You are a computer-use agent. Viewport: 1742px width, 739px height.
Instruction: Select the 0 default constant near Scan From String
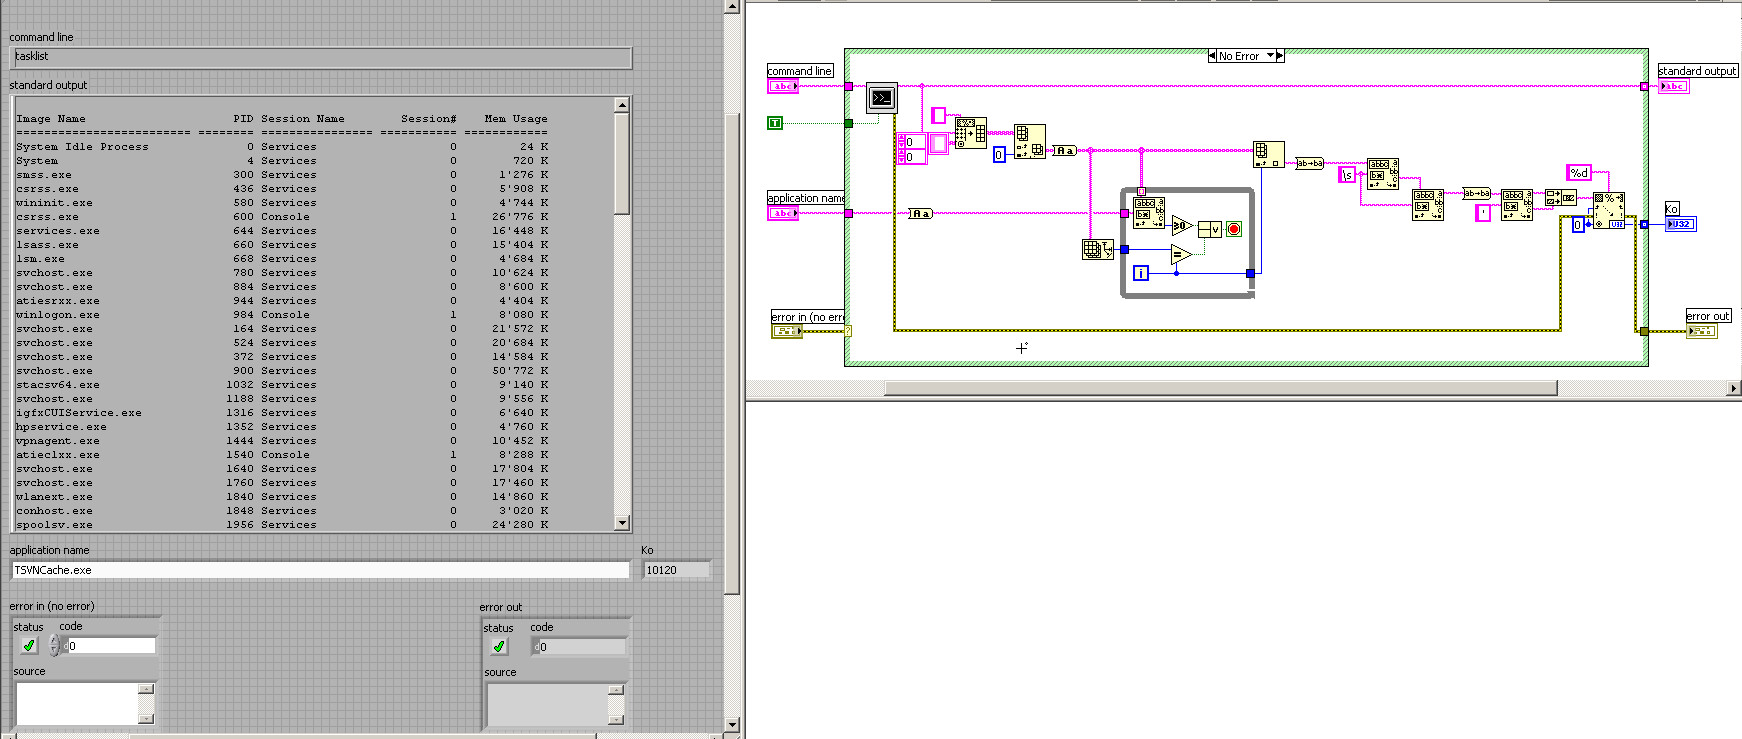(x=1577, y=225)
